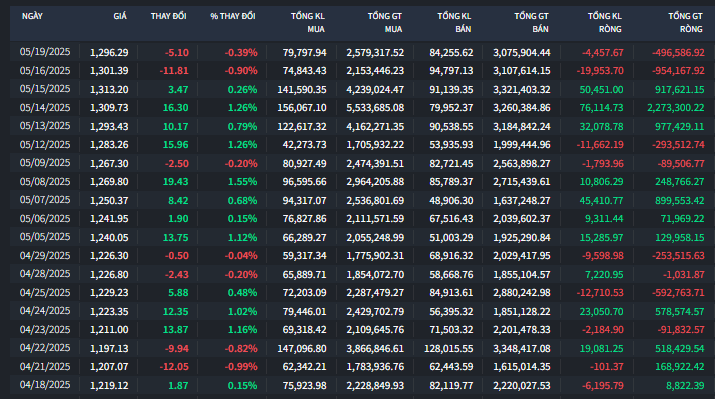Click the TỔNG KL RÒNG header
This screenshot has width=715, height=399.
click(x=605, y=23)
